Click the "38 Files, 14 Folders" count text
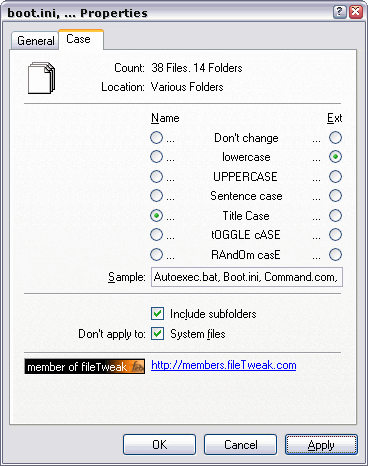 pyautogui.click(x=197, y=68)
